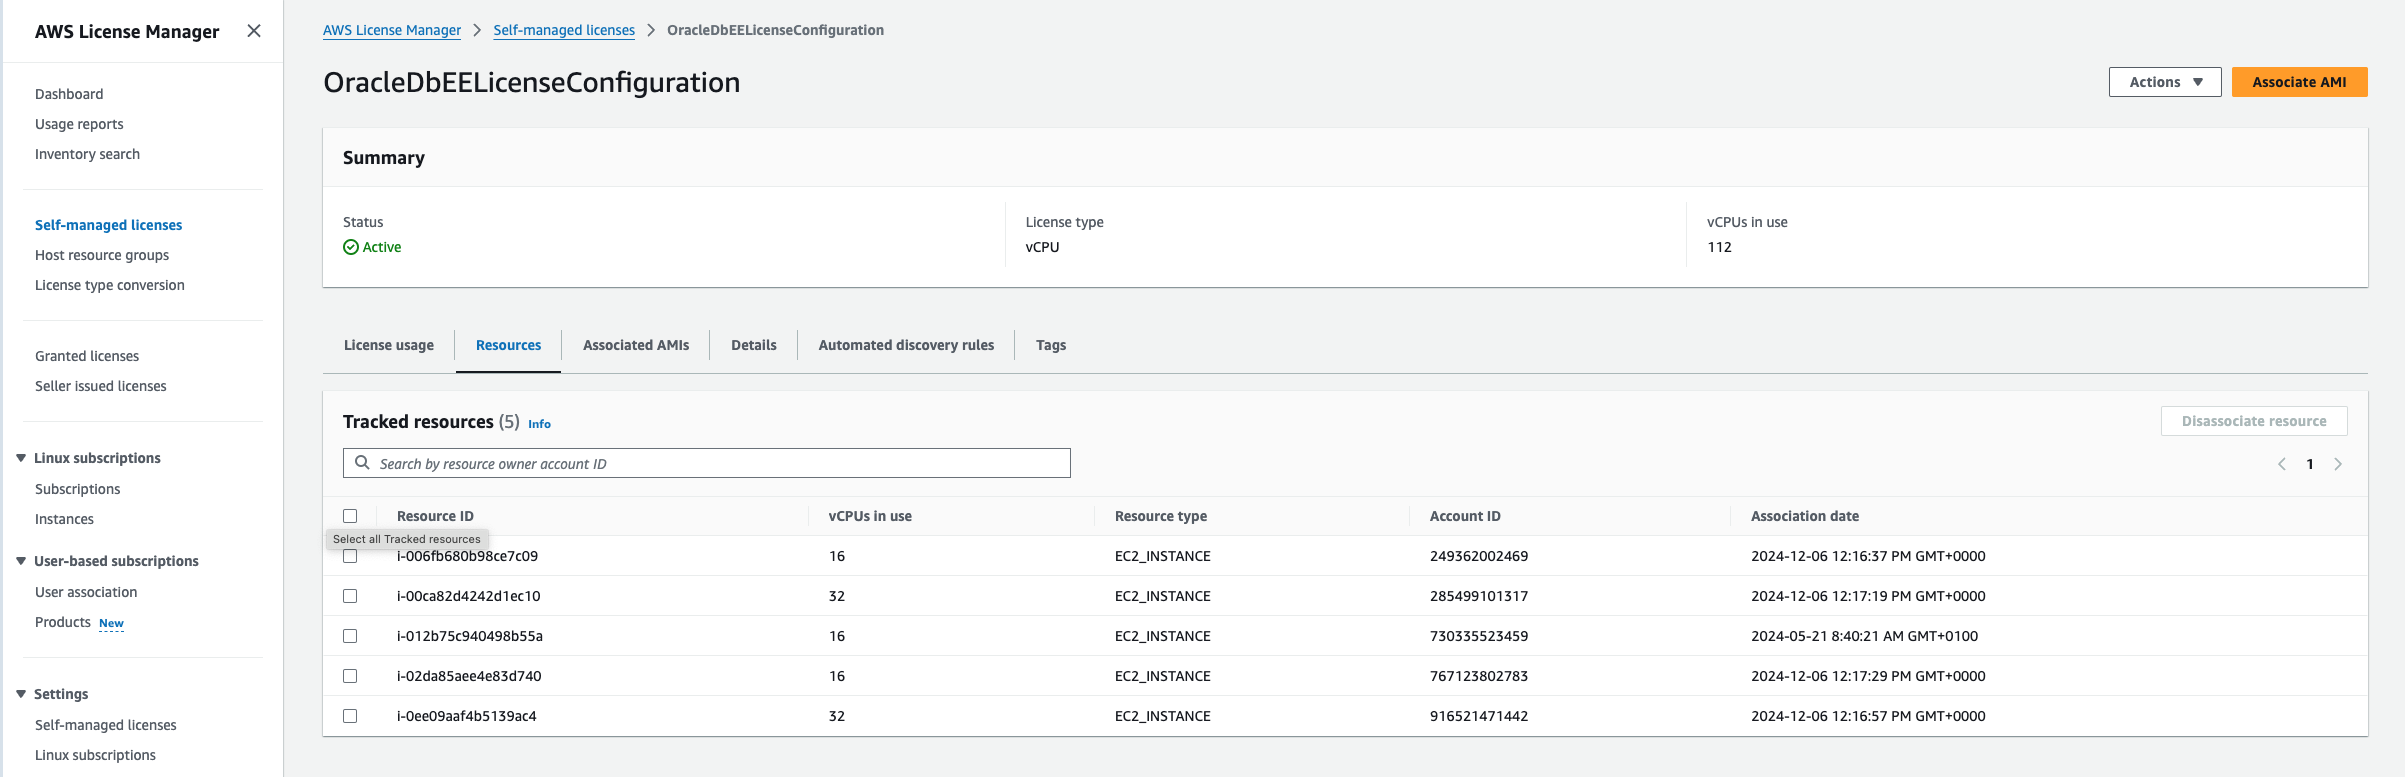2405x777 pixels.
Task: Click the Resource ID column header
Action: pos(435,516)
